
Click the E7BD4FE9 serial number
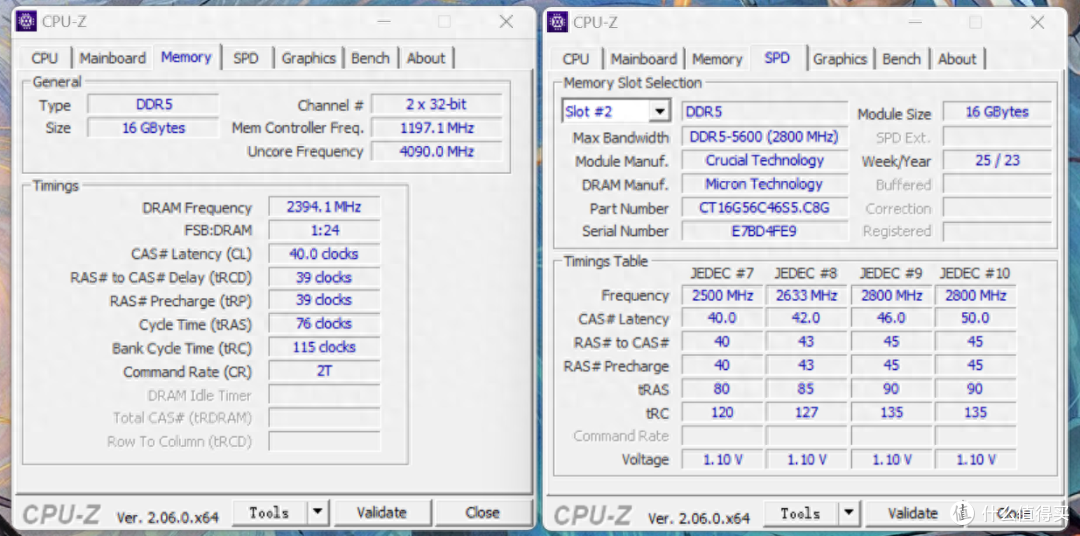point(765,231)
